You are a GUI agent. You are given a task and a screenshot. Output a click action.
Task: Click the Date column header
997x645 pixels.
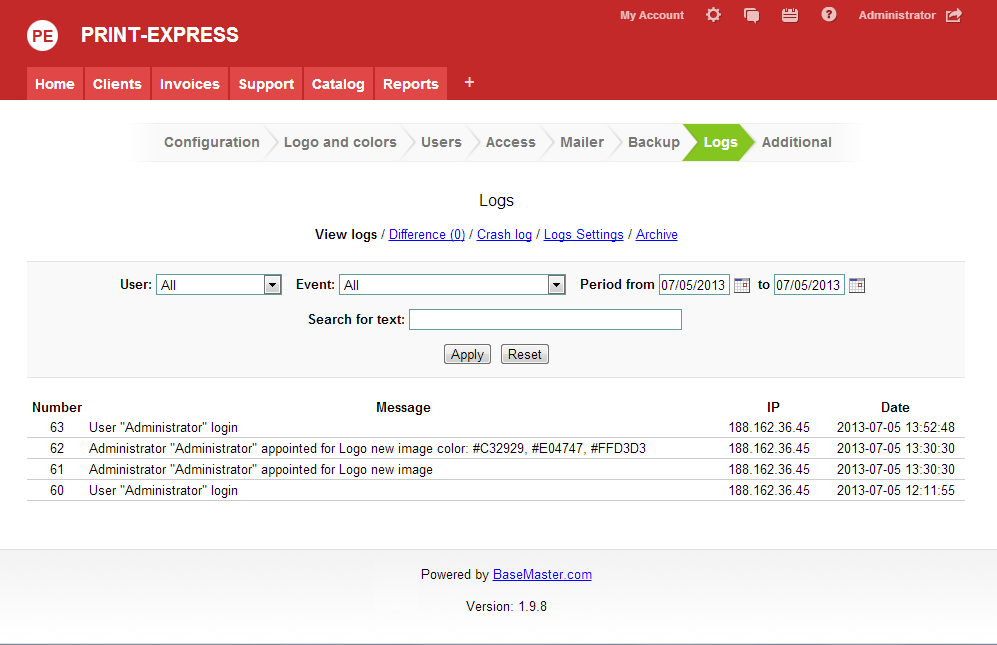[x=895, y=407]
